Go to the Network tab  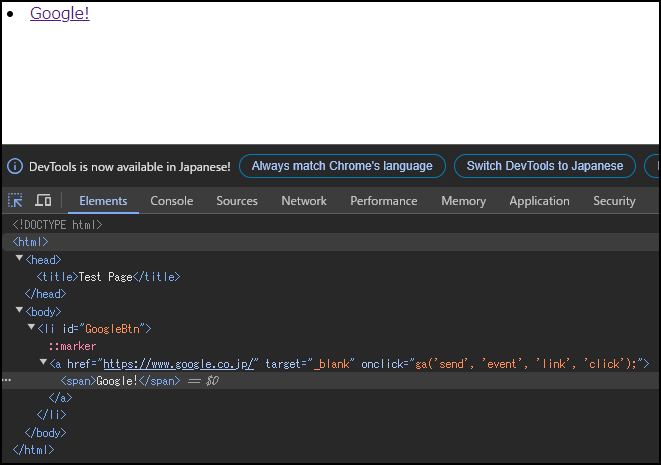(304, 201)
